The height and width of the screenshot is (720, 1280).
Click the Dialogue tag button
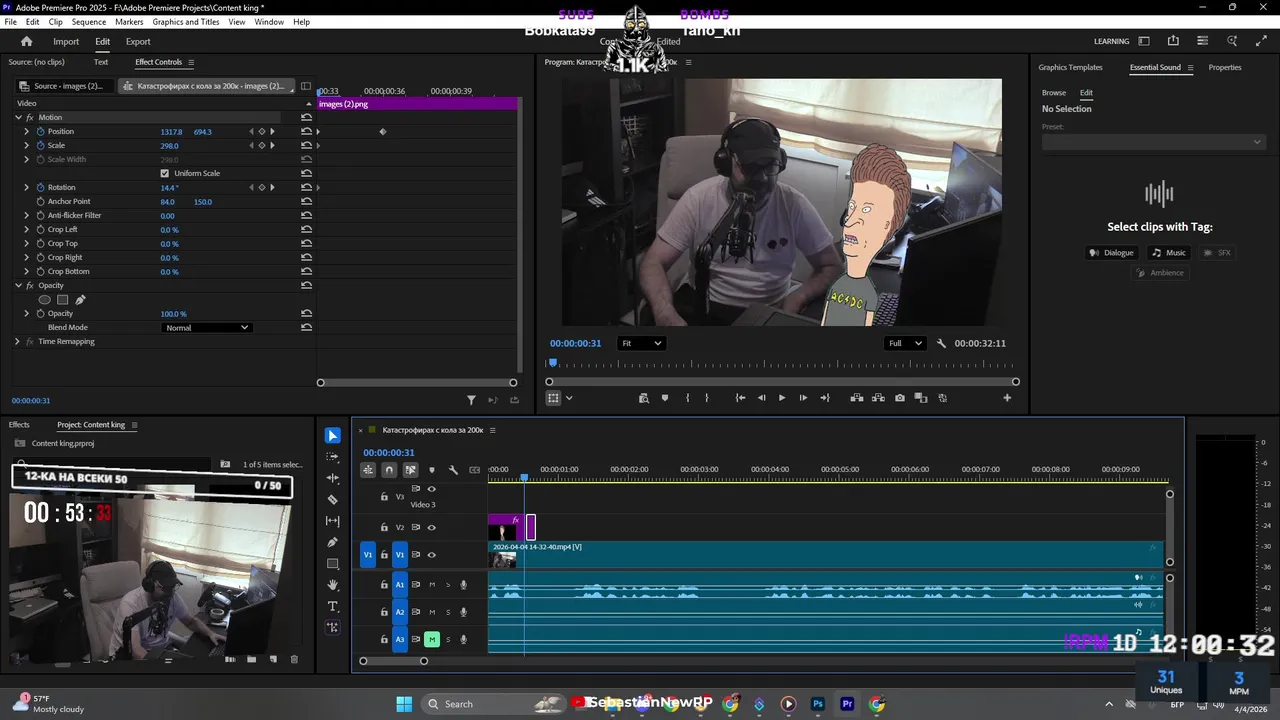click(1113, 253)
